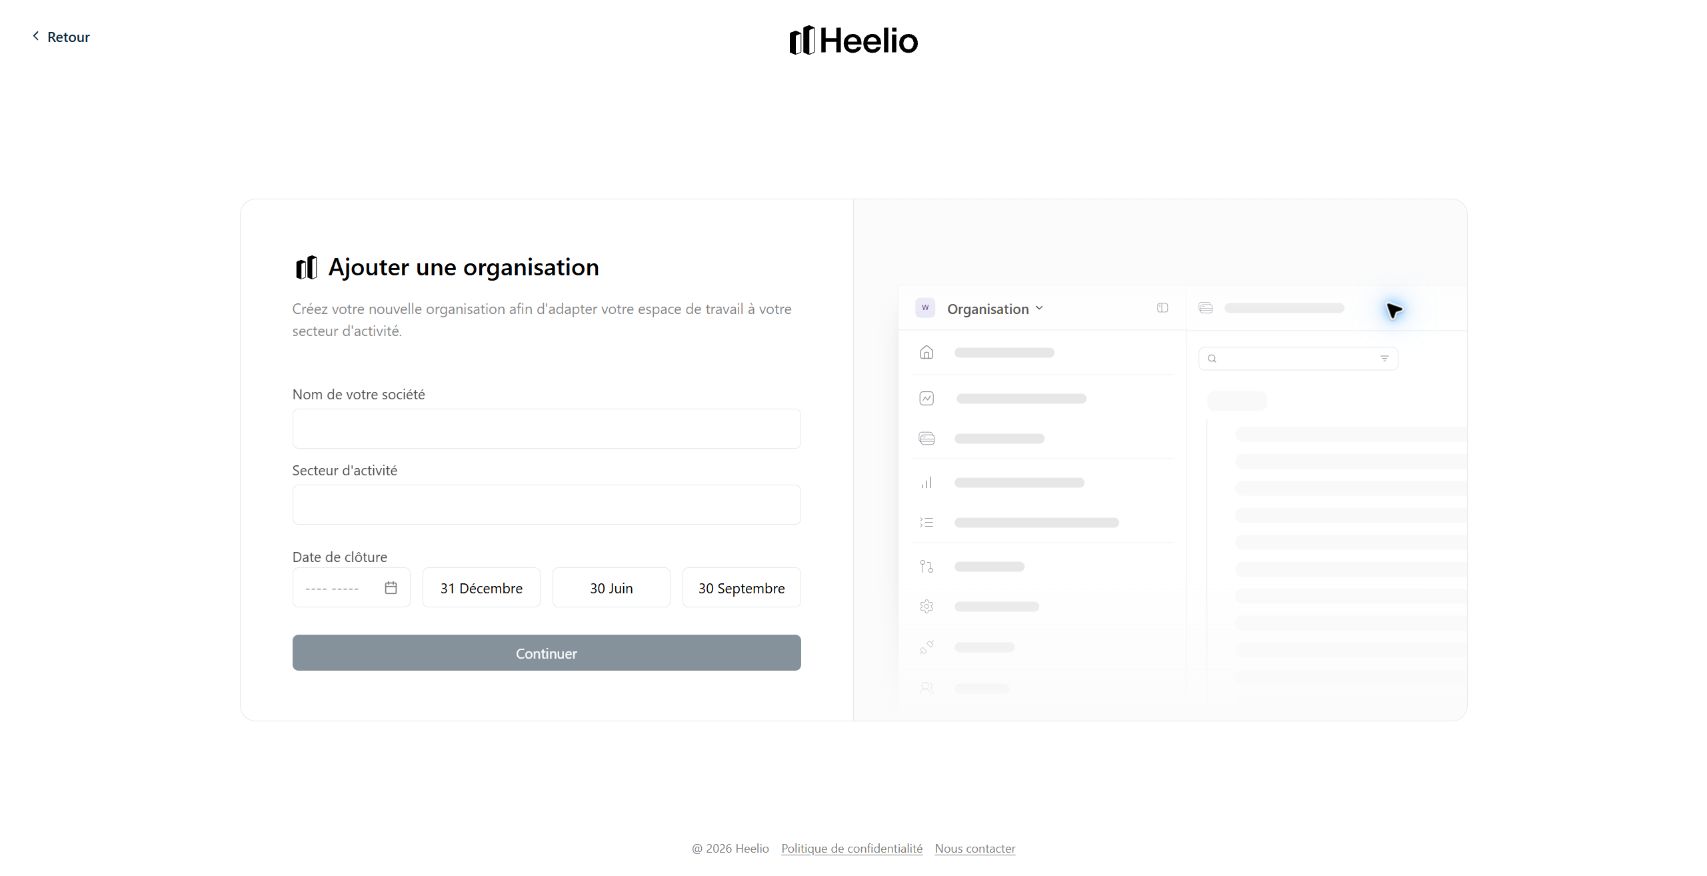
Task: Click the list icon in preview sidebar
Action: coord(927,522)
